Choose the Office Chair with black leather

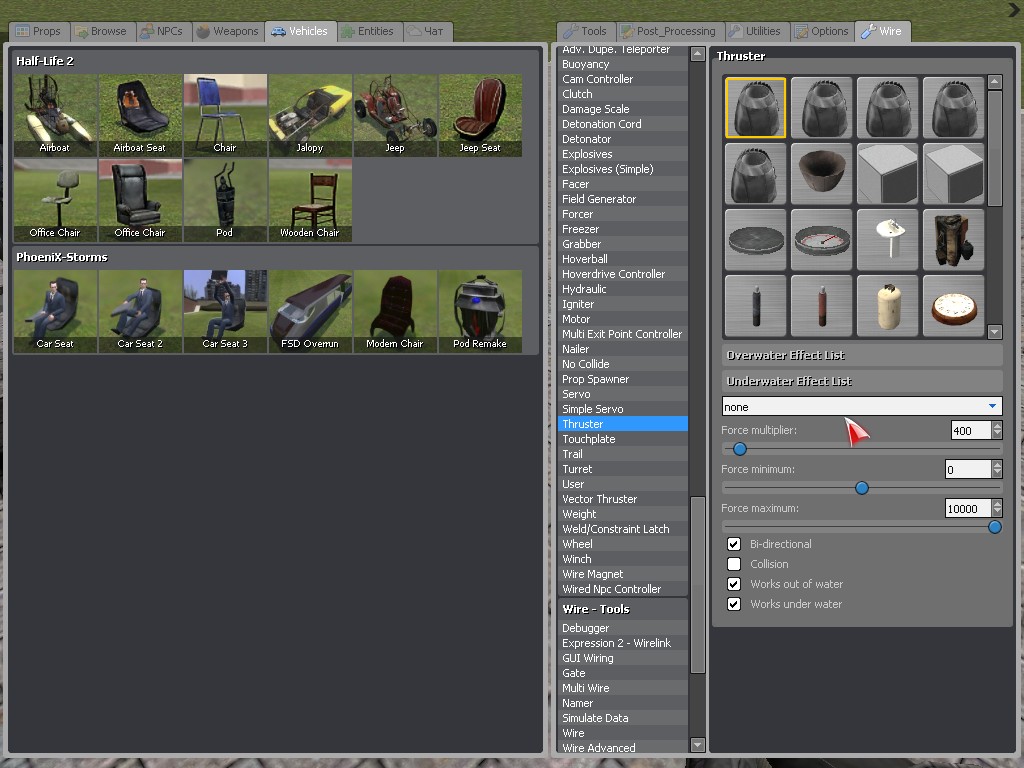[140, 199]
